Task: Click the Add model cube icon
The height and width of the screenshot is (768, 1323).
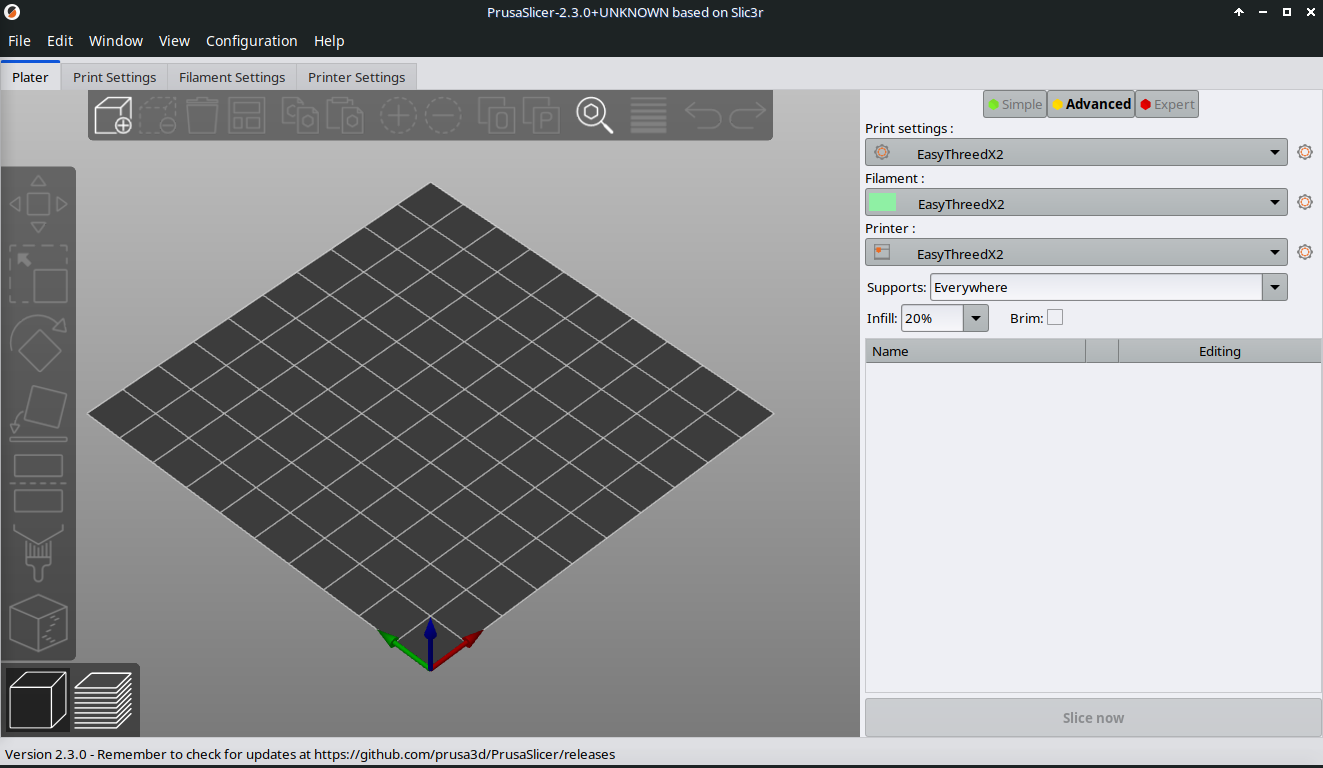Action: point(113,115)
